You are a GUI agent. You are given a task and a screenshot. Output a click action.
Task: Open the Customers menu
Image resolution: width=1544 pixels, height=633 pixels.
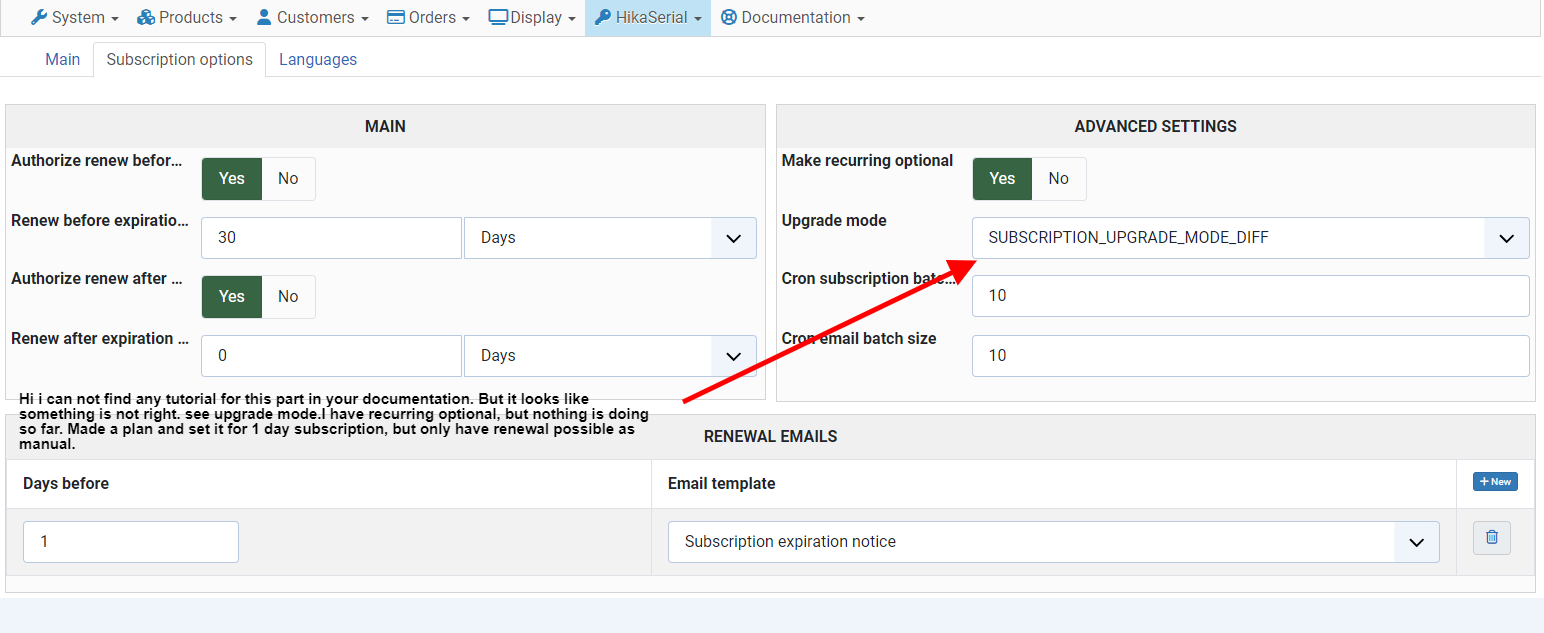pos(312,17)
